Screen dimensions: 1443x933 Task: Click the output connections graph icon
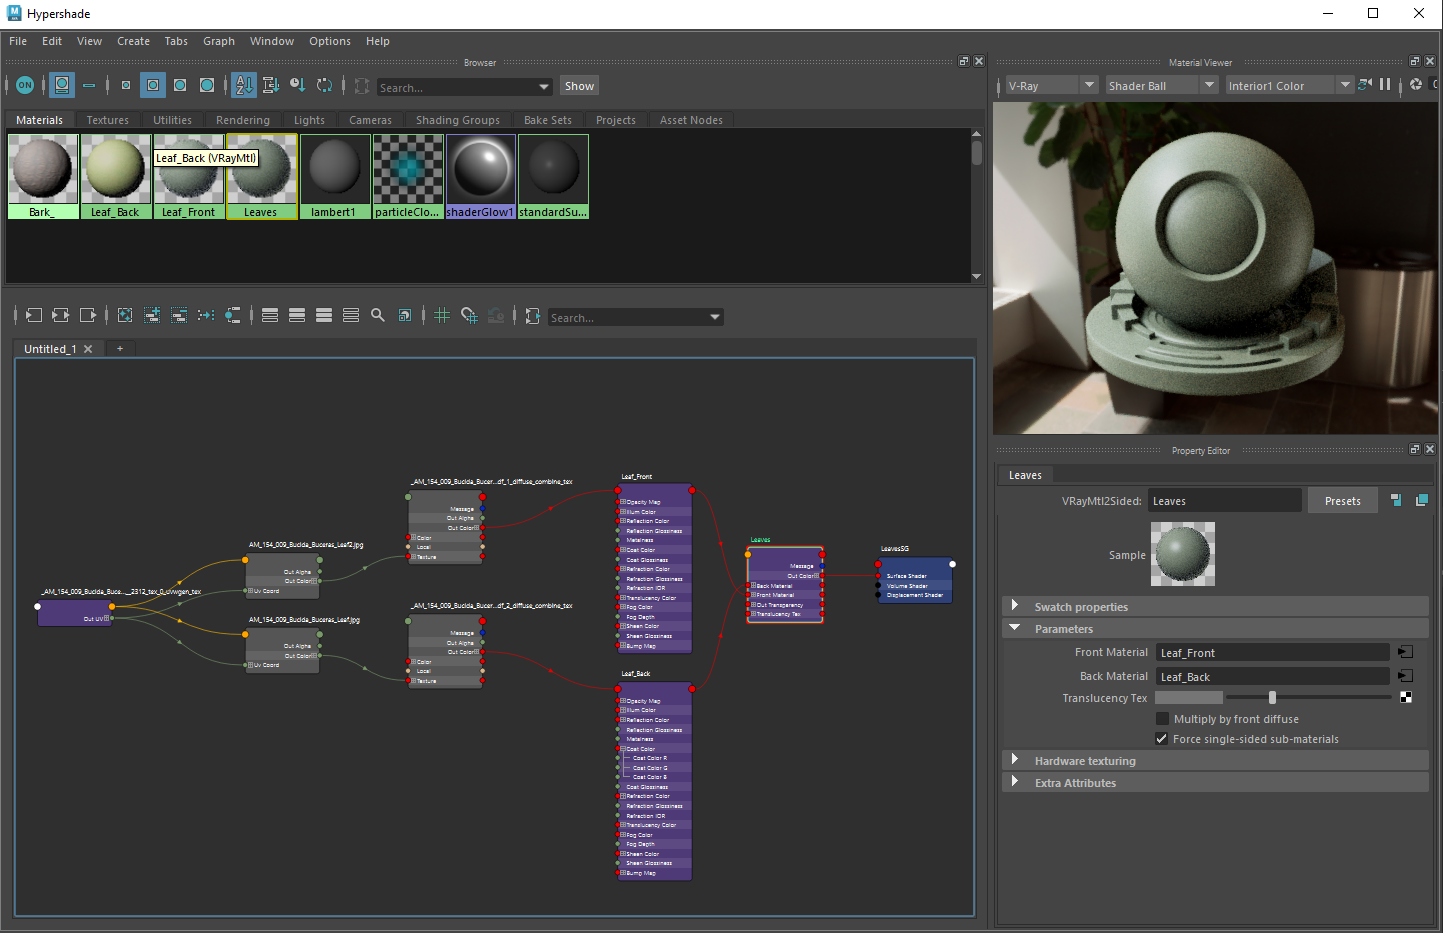point(87,315)
